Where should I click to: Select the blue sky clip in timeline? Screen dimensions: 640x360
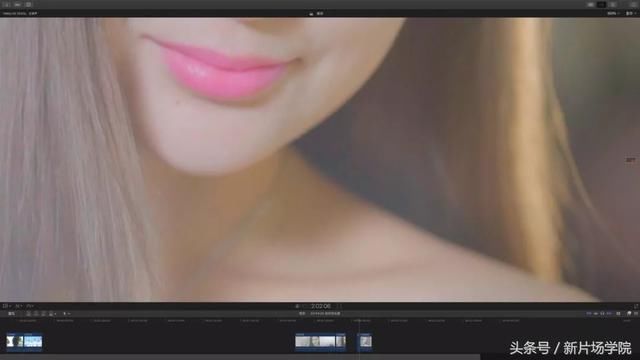(33, 341)
